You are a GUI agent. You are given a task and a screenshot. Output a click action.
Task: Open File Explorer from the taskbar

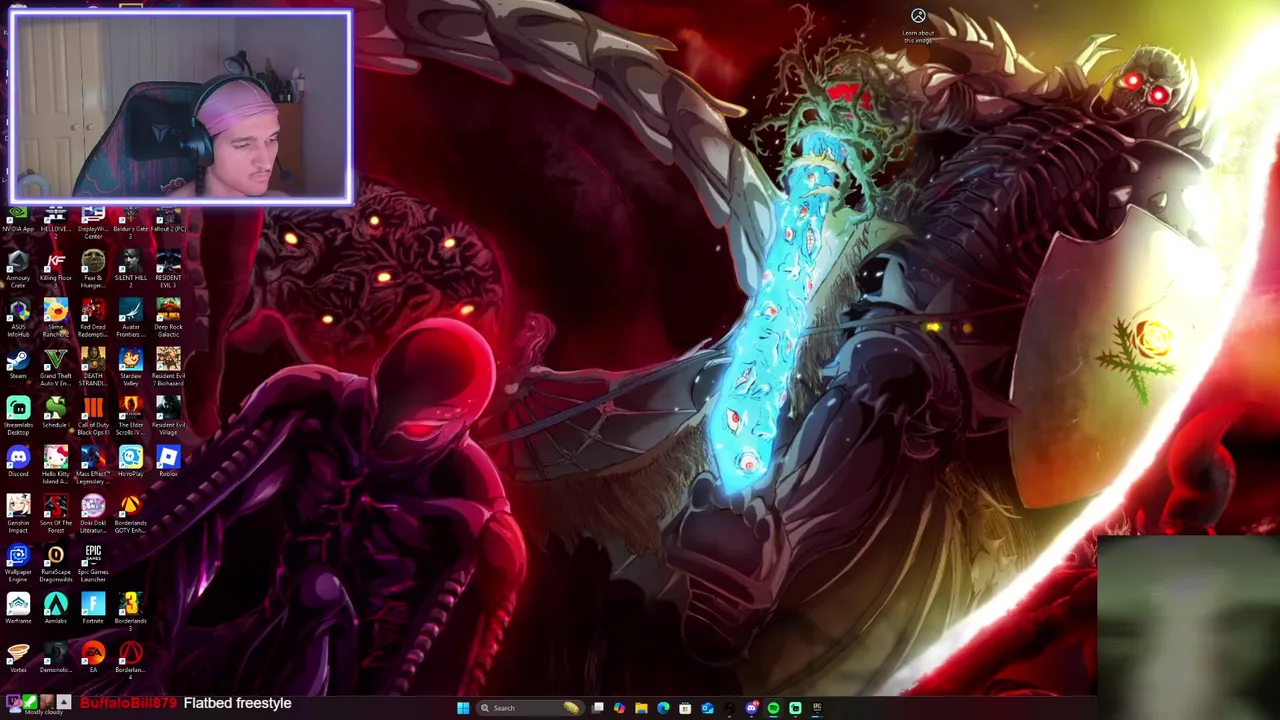click(x=641, y=708)
